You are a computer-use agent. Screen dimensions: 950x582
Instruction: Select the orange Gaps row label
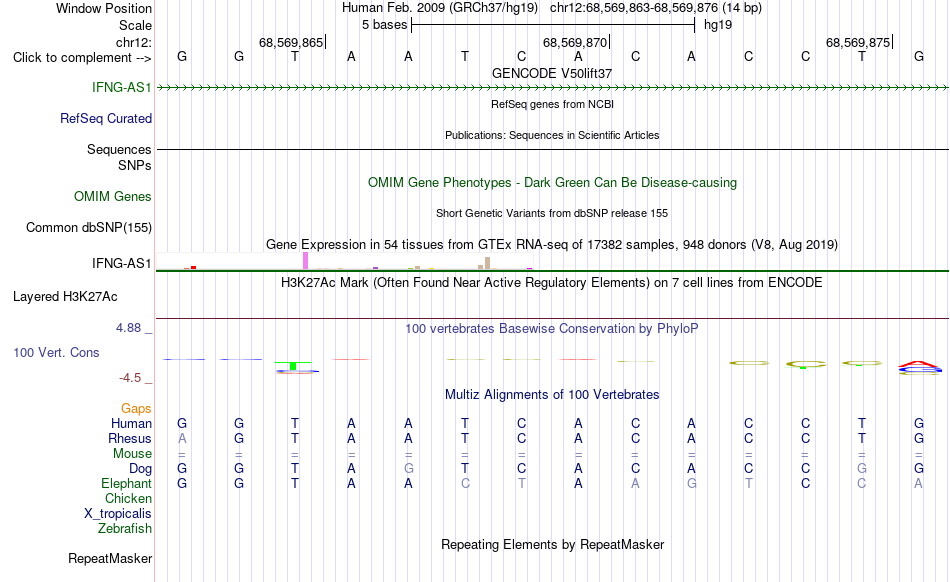(136, 408)
